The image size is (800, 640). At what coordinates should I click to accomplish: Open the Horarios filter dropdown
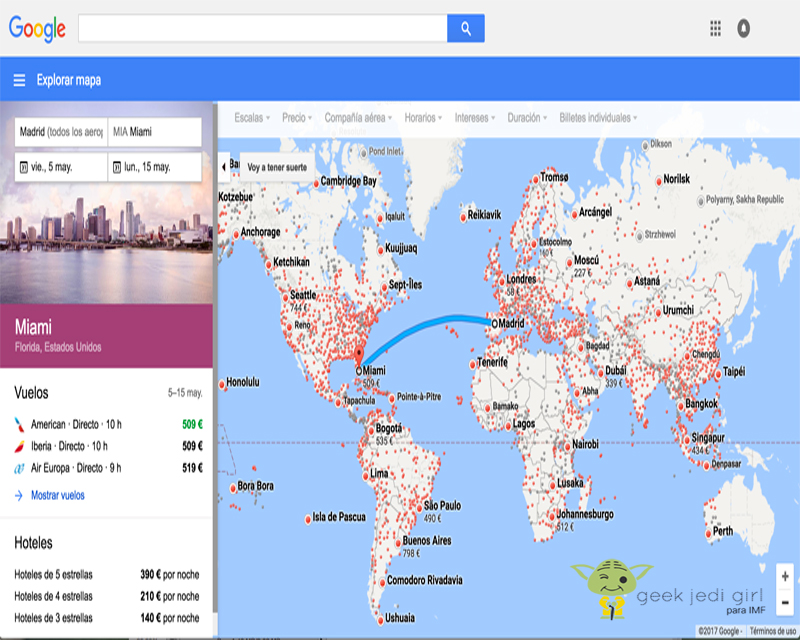click(423, 118)
